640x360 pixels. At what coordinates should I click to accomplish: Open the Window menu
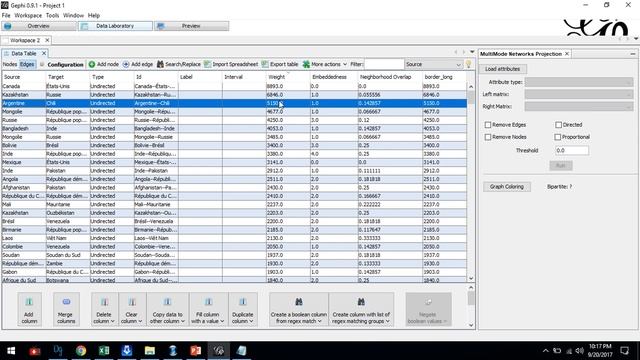(73, 16)
